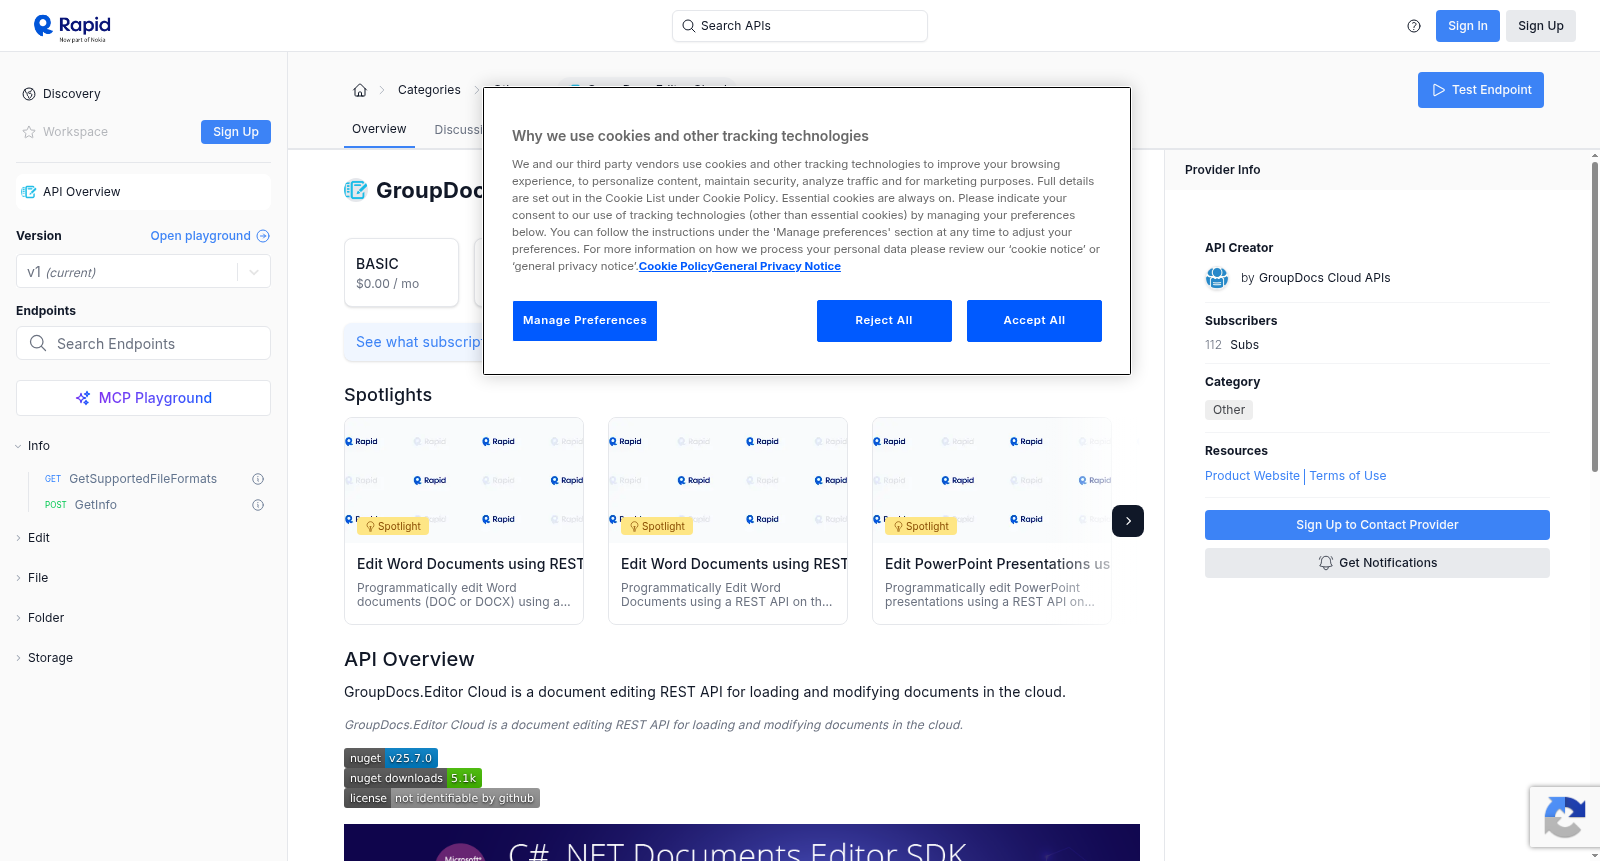The image size is (1600, 861).
Task: Open the Edit PowerPoint Presentations spotlight card
Action: point(992,521)
